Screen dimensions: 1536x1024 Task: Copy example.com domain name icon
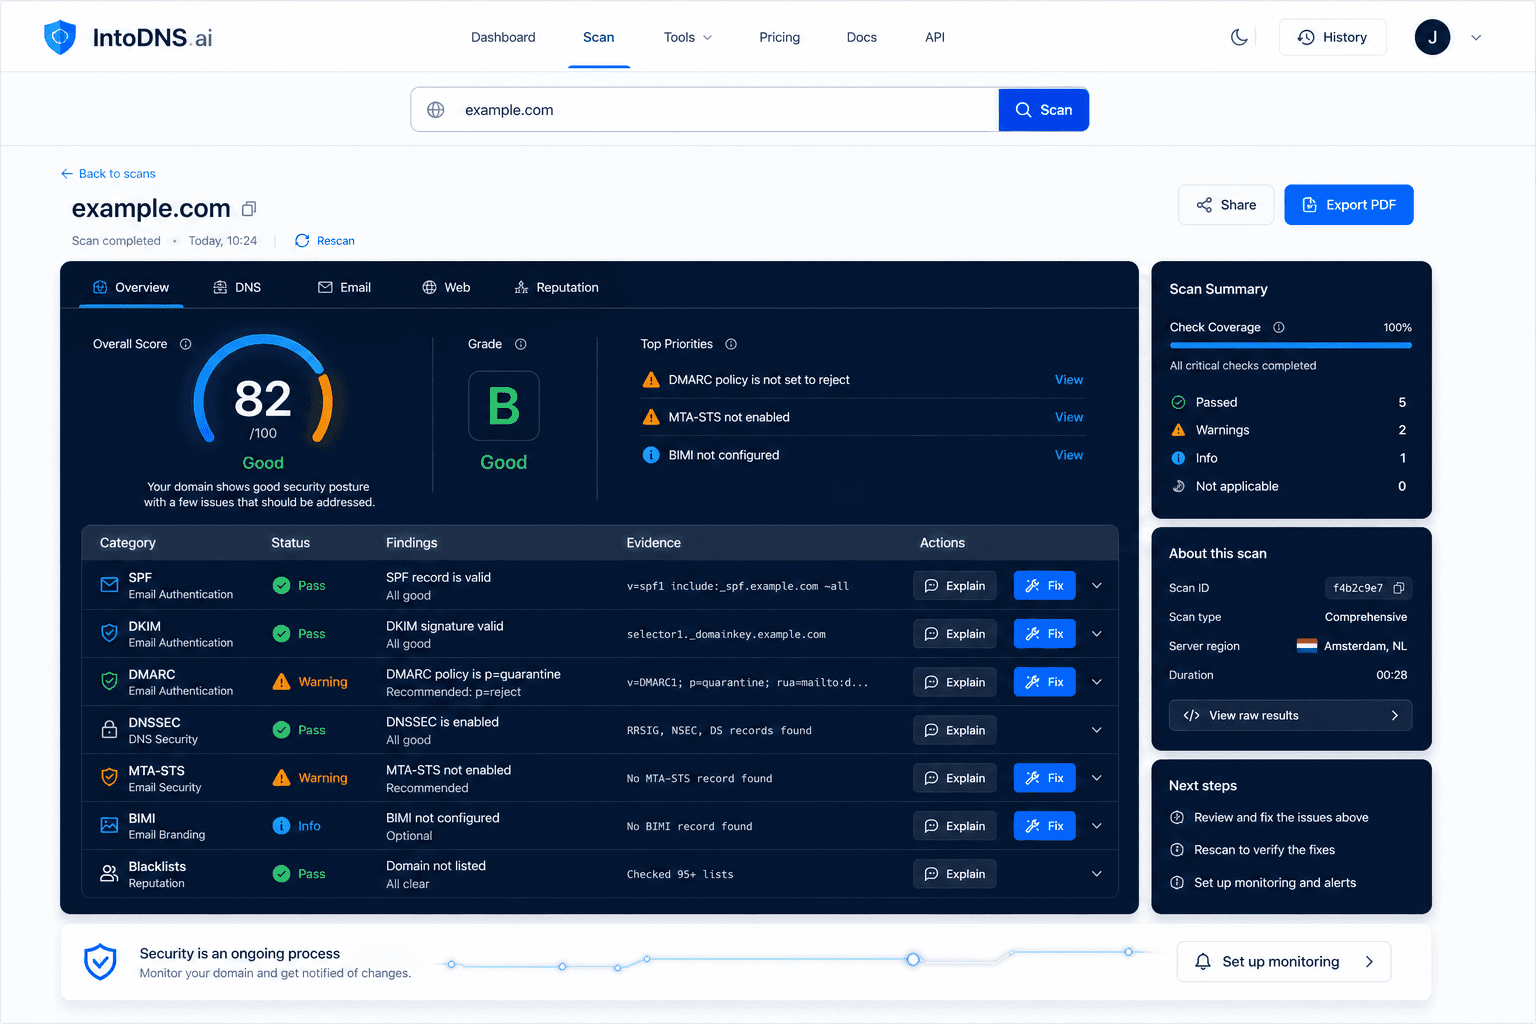(x=249, y=208)
